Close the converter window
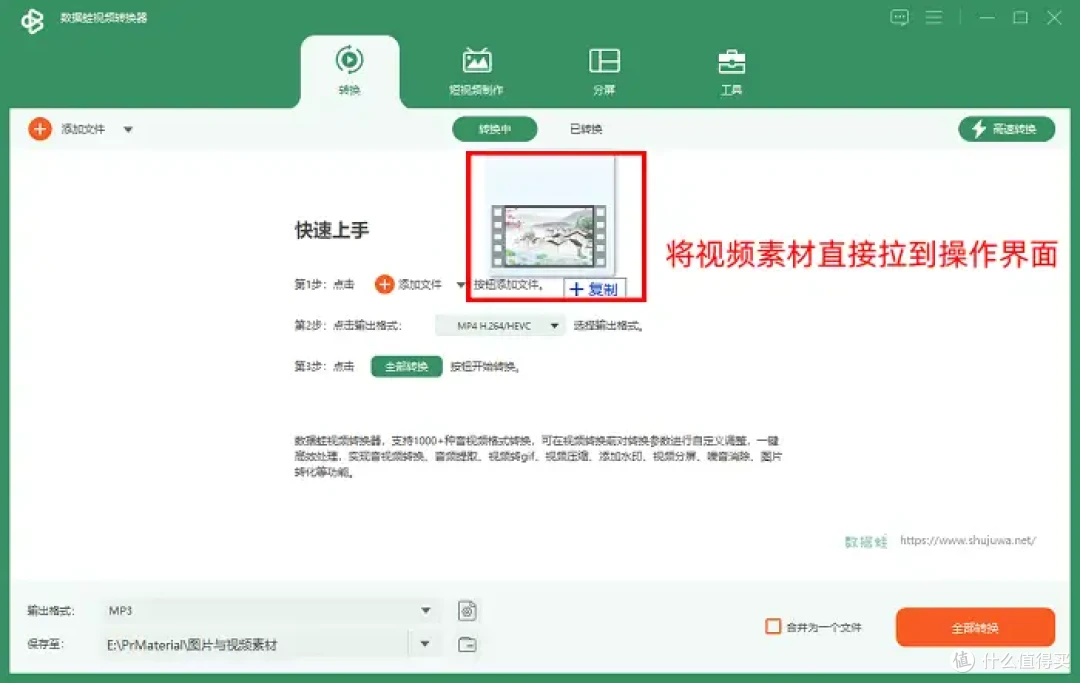Image resolution: width=1080 pixels, height=683 pixels. click(1055, 18)
